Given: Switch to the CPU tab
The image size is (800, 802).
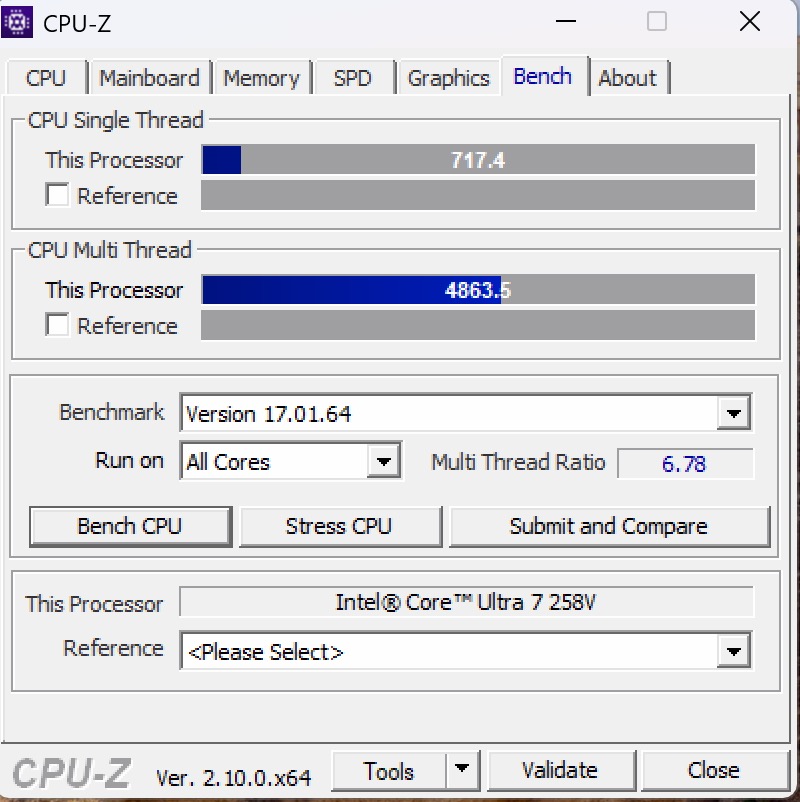Looking at the screenshot, I should pyautogui.click(x=46, y=78).
